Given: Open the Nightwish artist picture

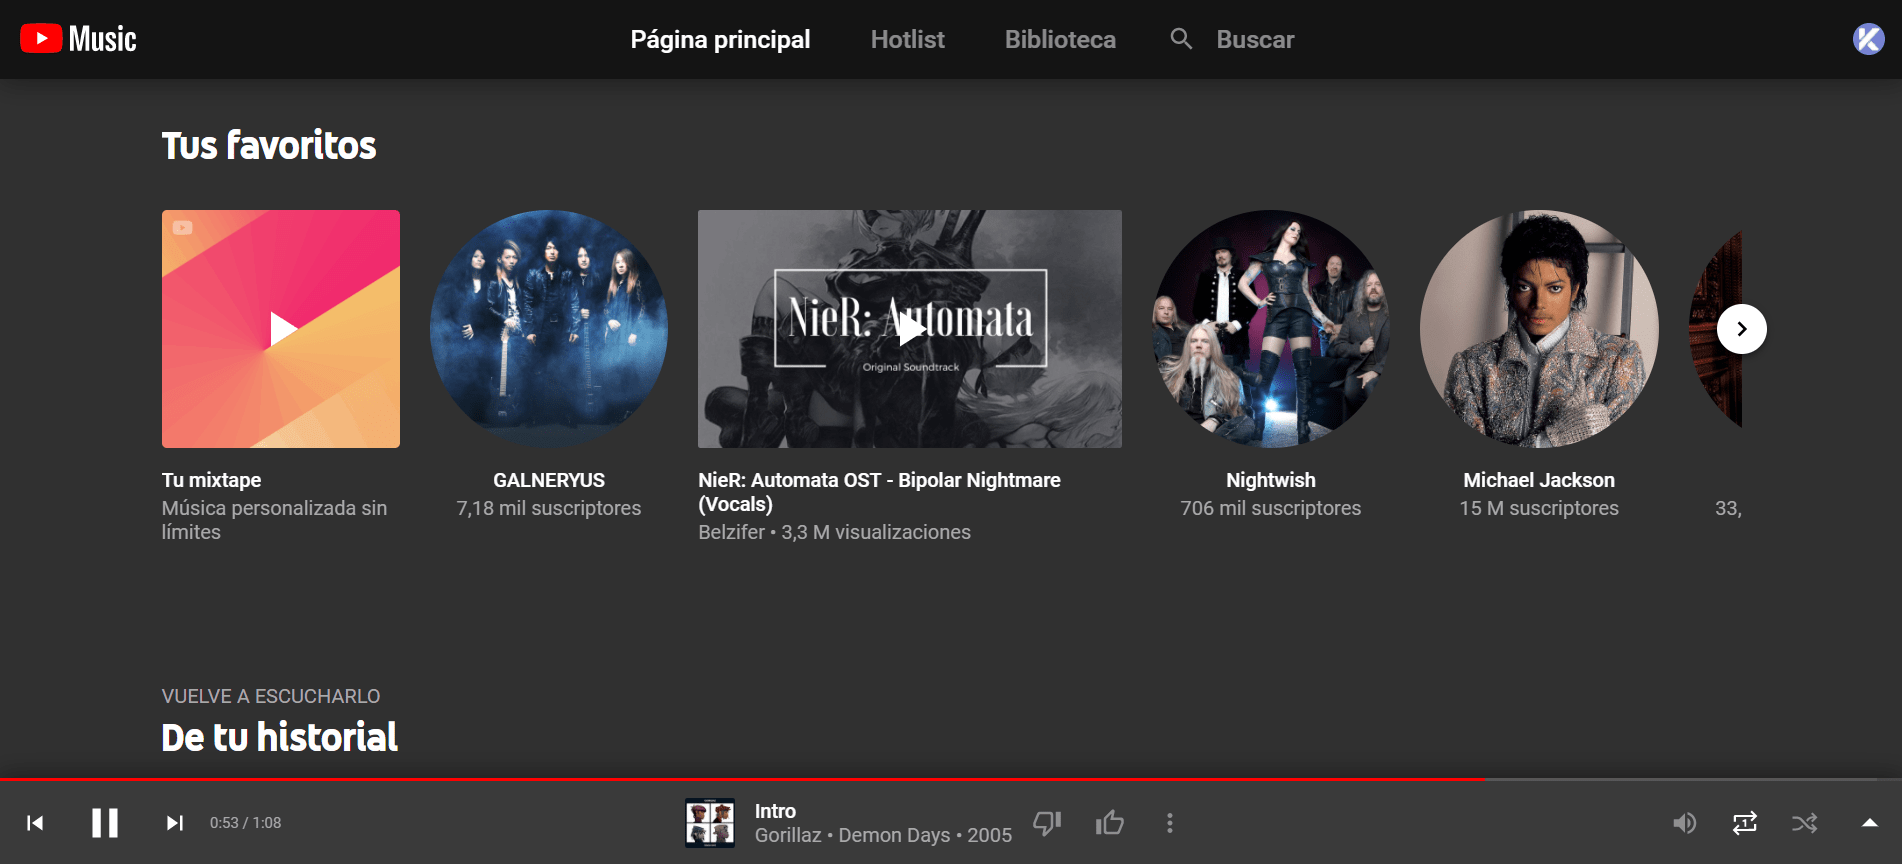Looking at the screenshot, I should click(1271, 329).
